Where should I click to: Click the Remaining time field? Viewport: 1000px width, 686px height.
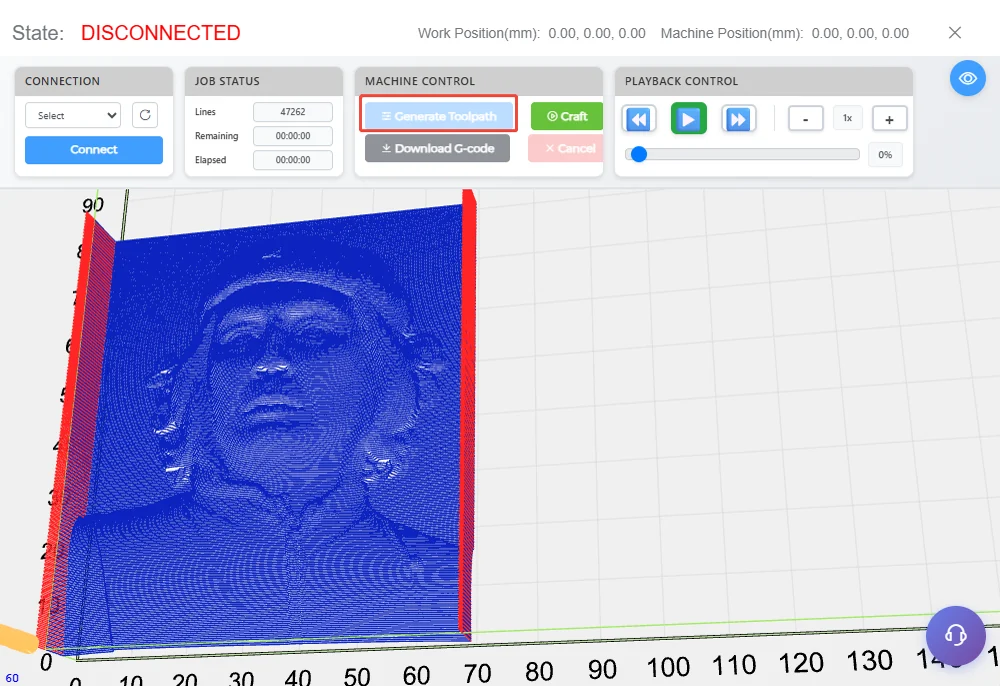coord(293,136)
